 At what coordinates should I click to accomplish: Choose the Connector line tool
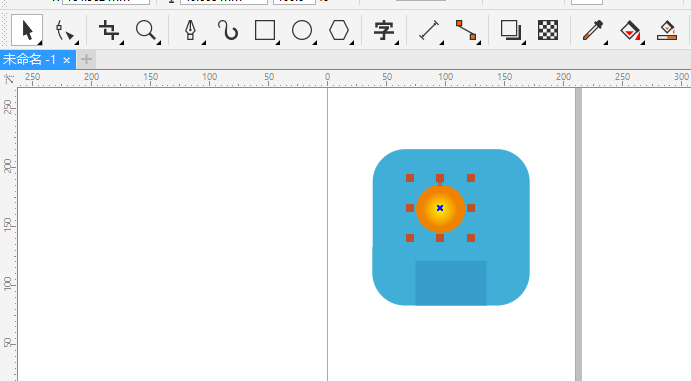pos(466,31)
